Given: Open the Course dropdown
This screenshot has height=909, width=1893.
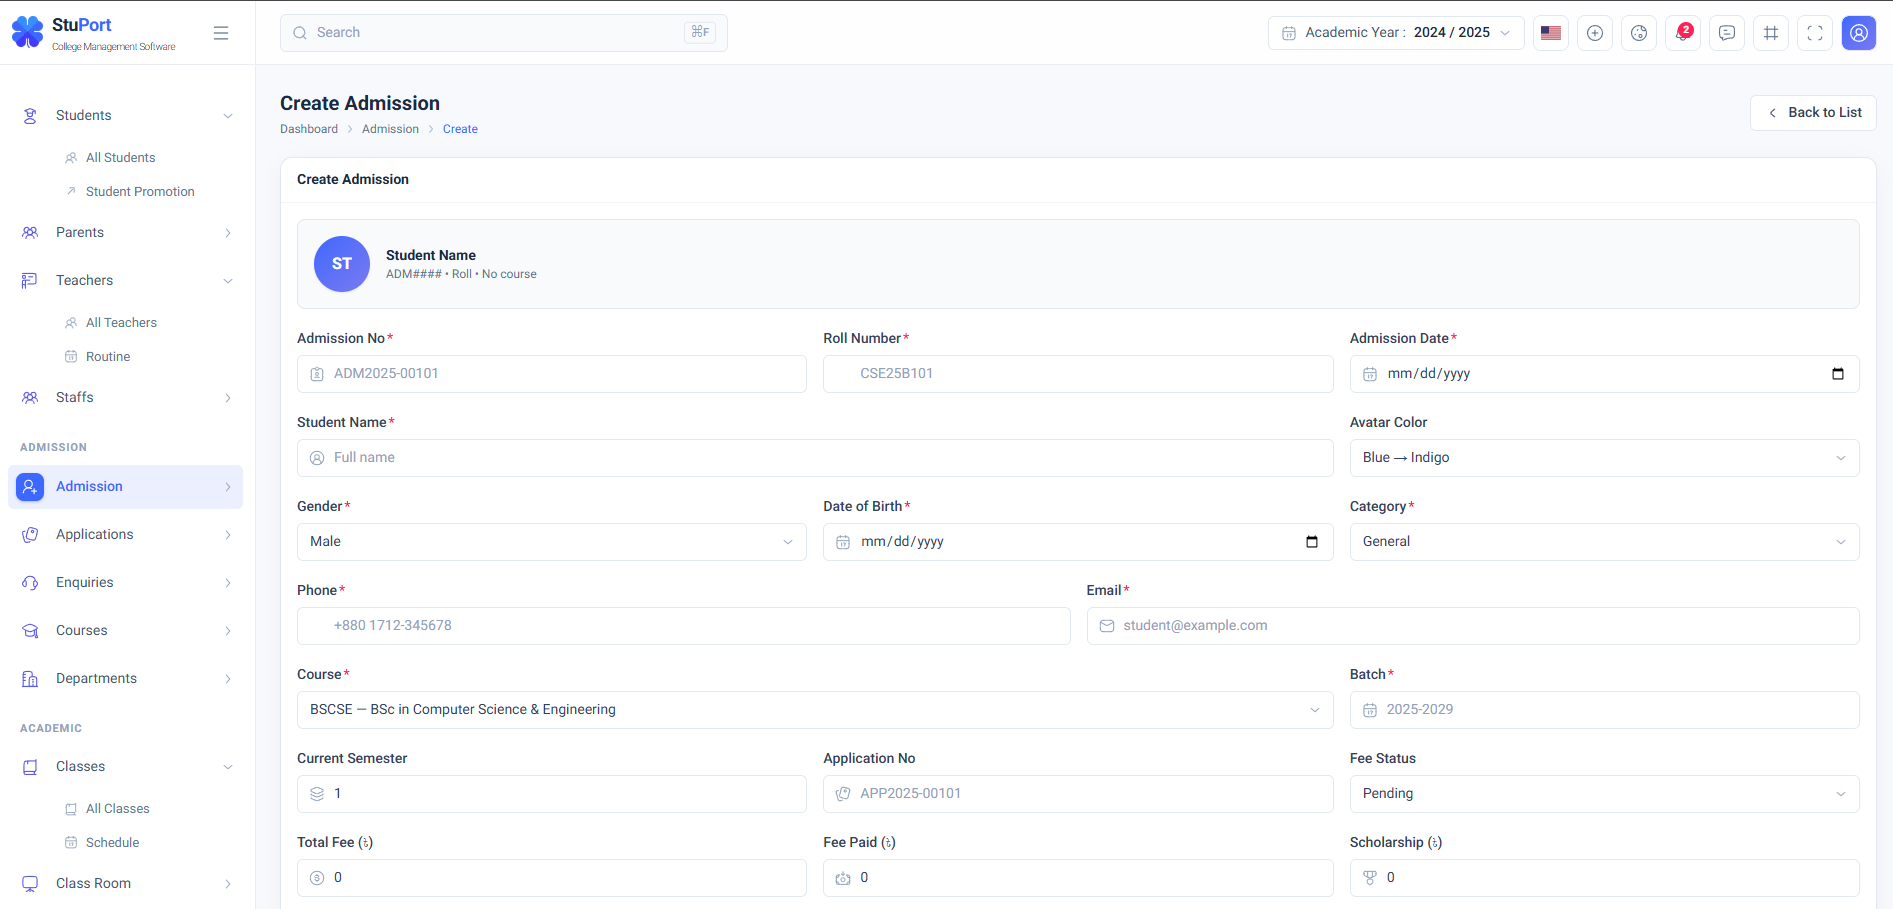Looking at the screenshot, I should (815, 710).
